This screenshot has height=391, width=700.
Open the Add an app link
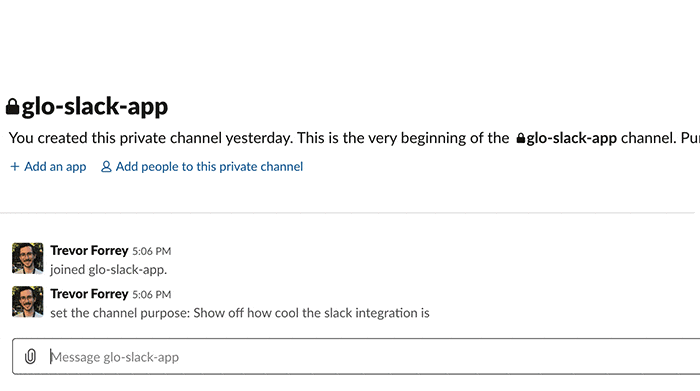click(x=55, y=166)
